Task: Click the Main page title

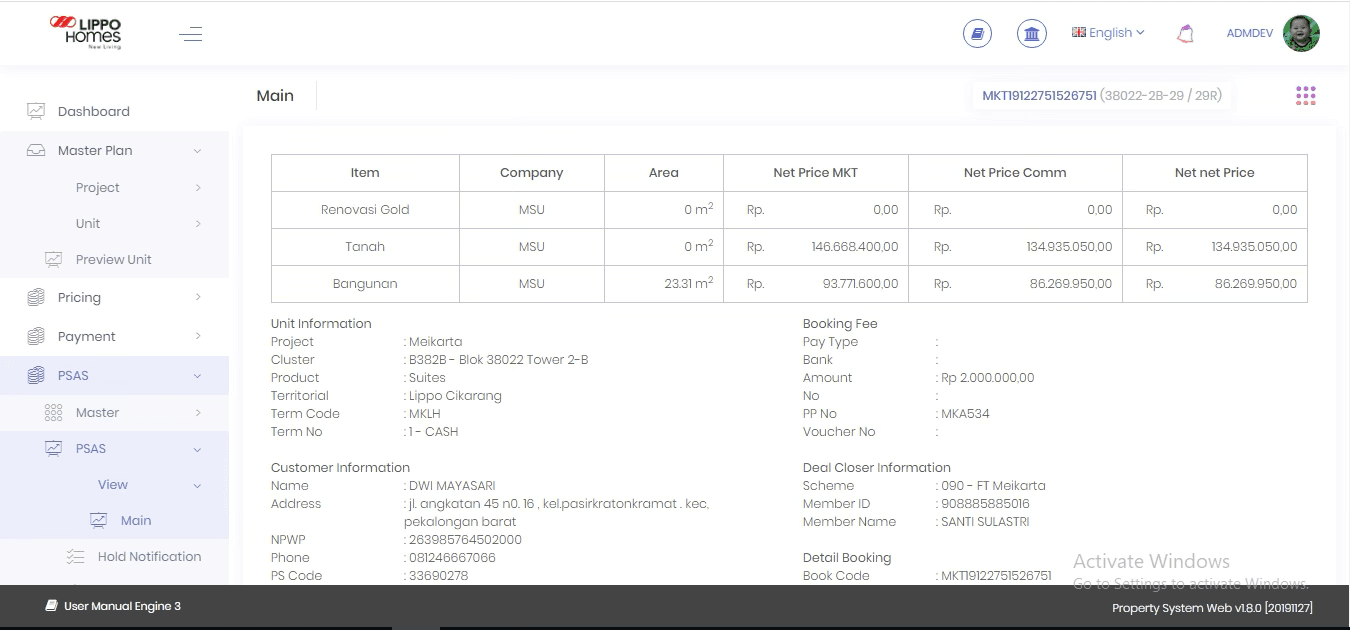Action: click(x=275, y=96)
